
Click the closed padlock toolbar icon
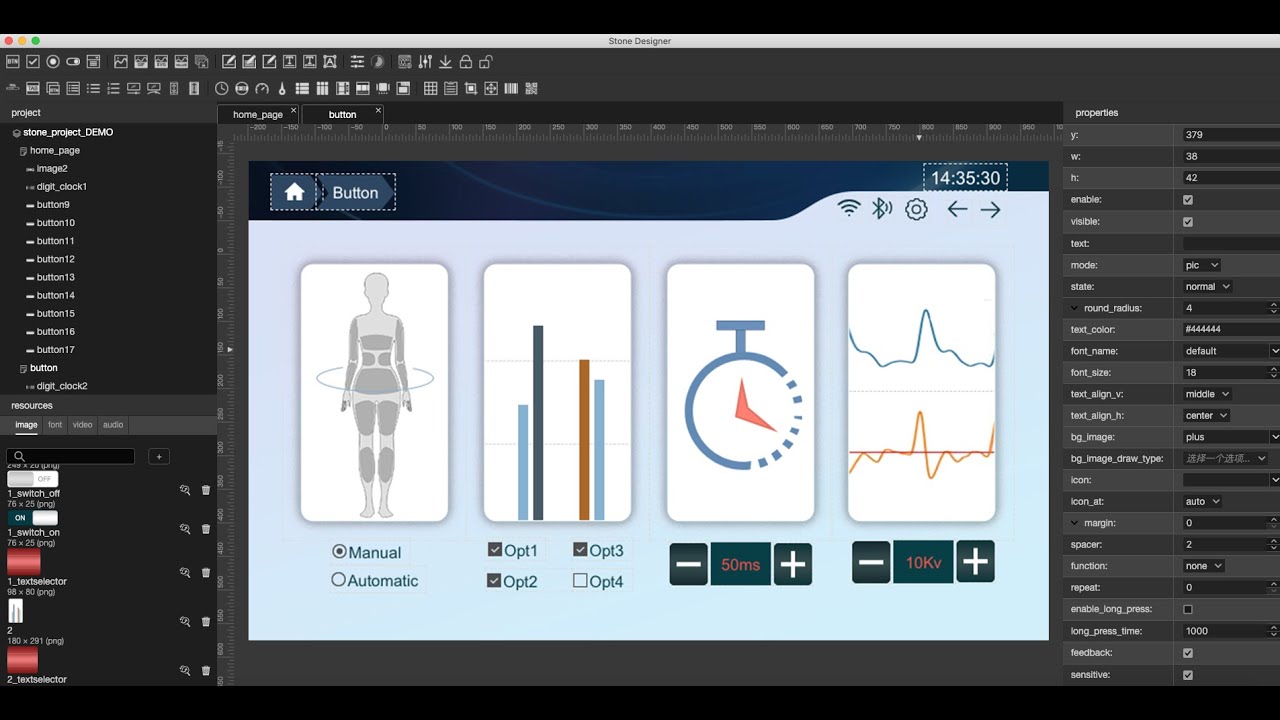tap(465, 62)
